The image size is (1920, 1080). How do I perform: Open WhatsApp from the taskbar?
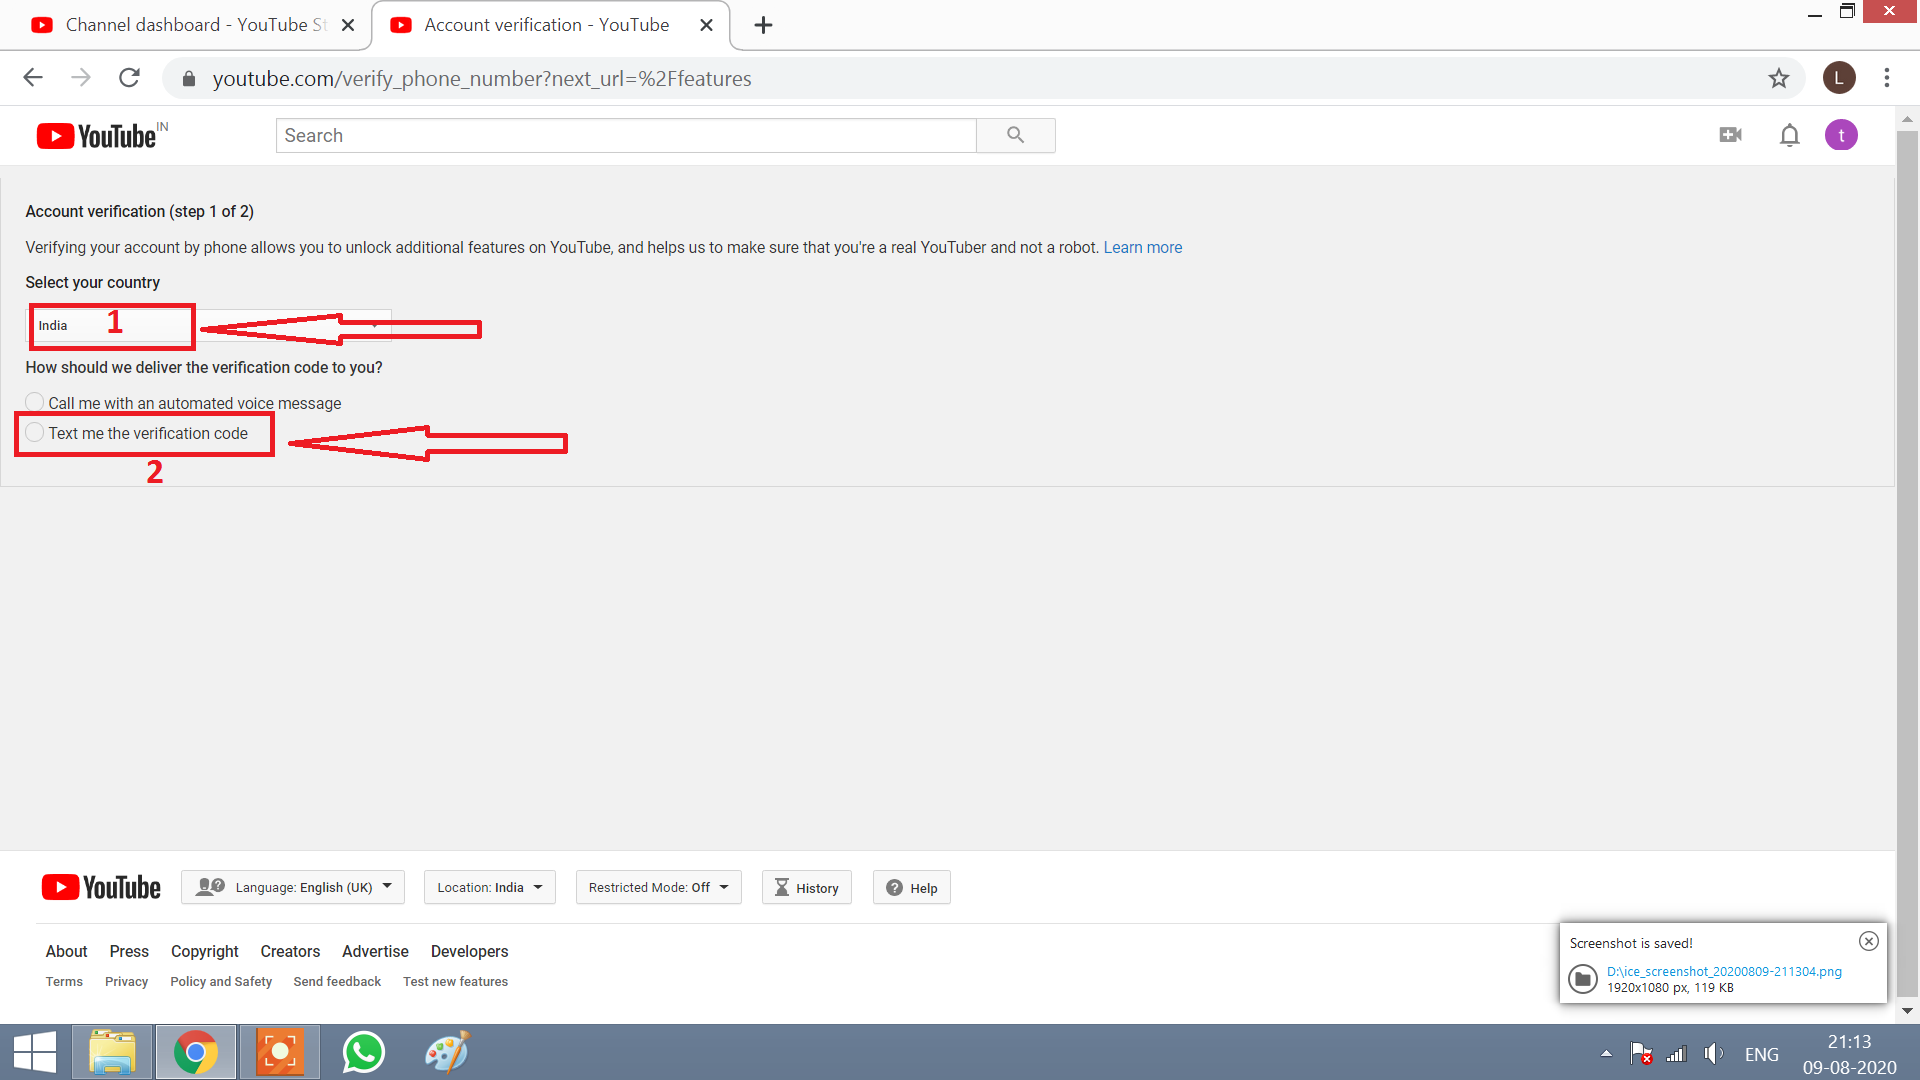tap(363, 1052)
